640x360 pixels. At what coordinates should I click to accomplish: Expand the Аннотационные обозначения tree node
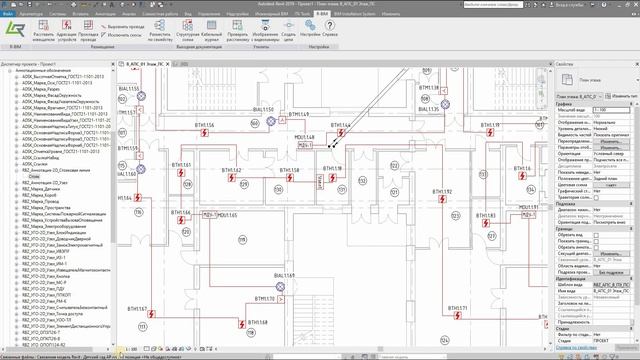[x=10, y=71]
